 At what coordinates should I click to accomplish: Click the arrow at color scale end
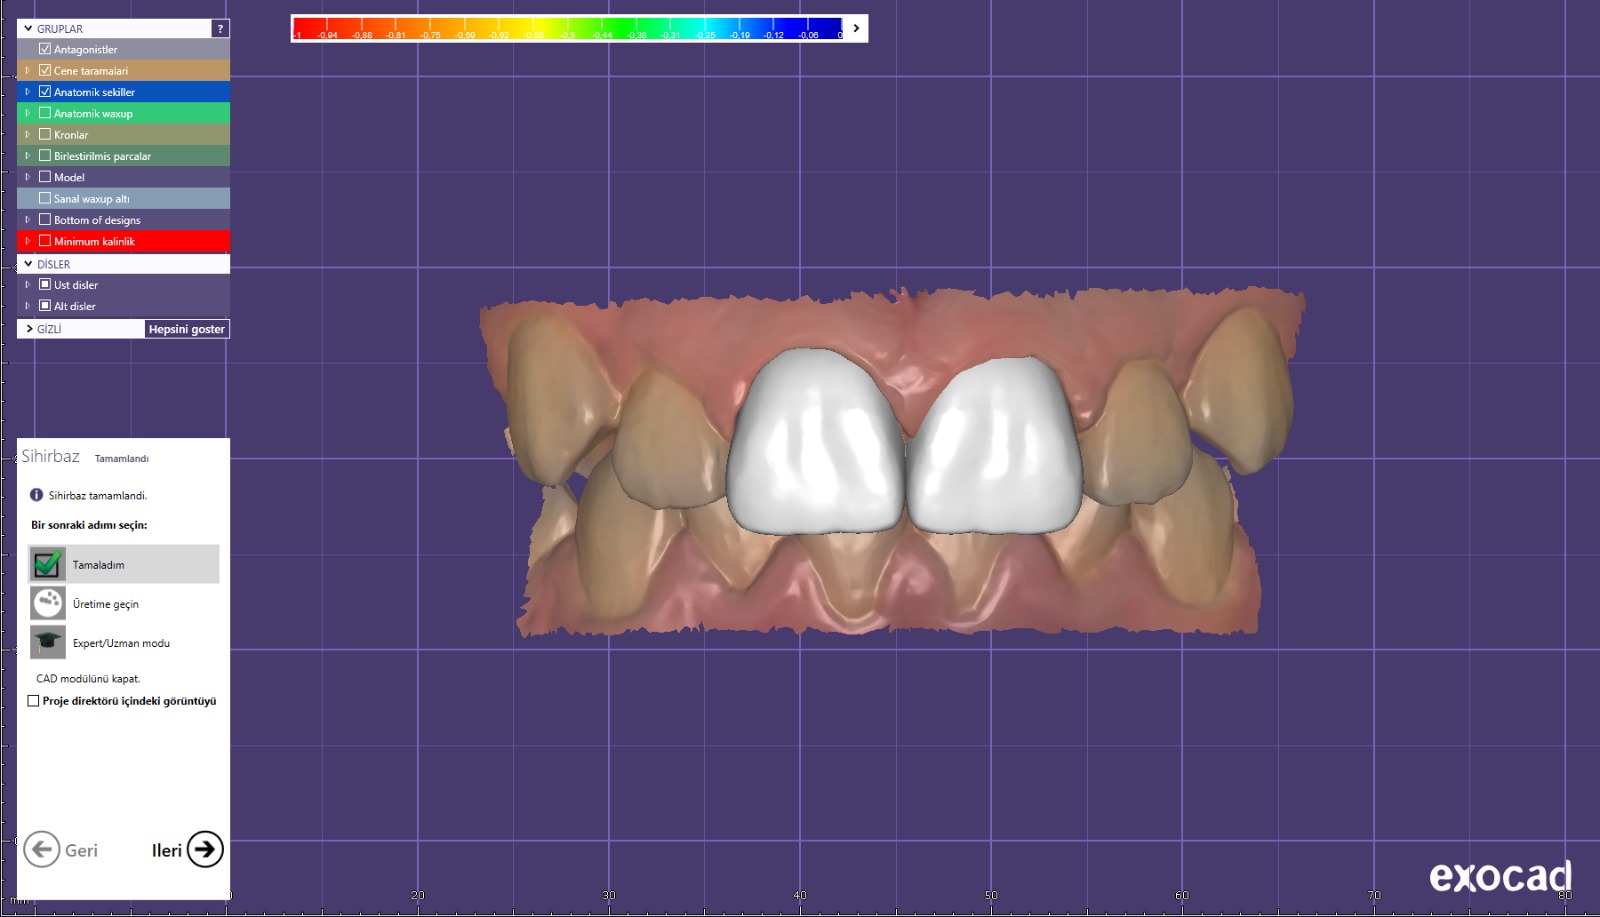(x=856, y=28)
